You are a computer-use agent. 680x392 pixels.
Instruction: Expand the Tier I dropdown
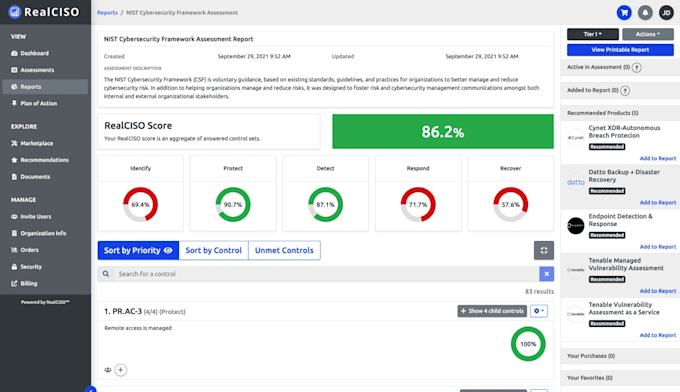593,34
